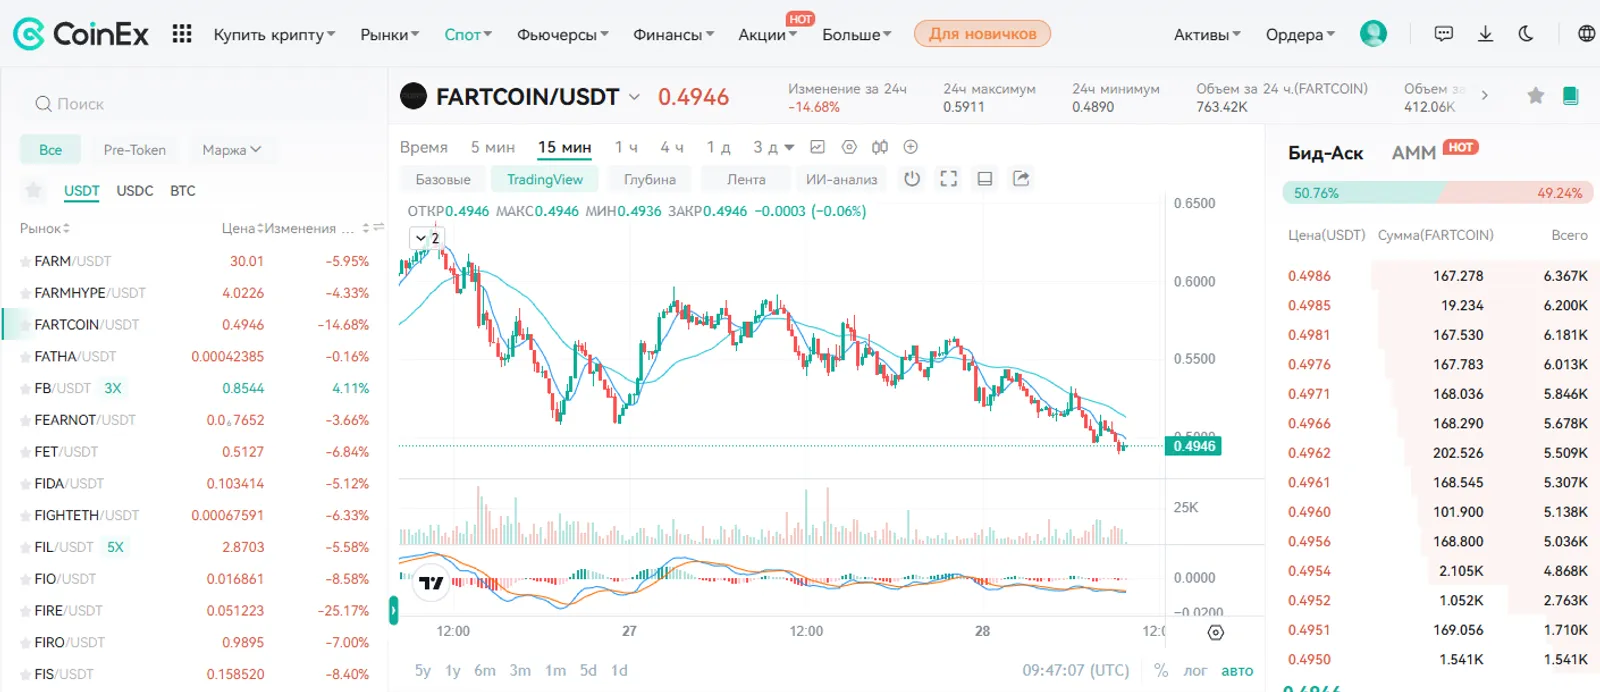Show more 24h stats with arrow
The height and width of the screenshot is (692, 1600).
point(1485,96)
